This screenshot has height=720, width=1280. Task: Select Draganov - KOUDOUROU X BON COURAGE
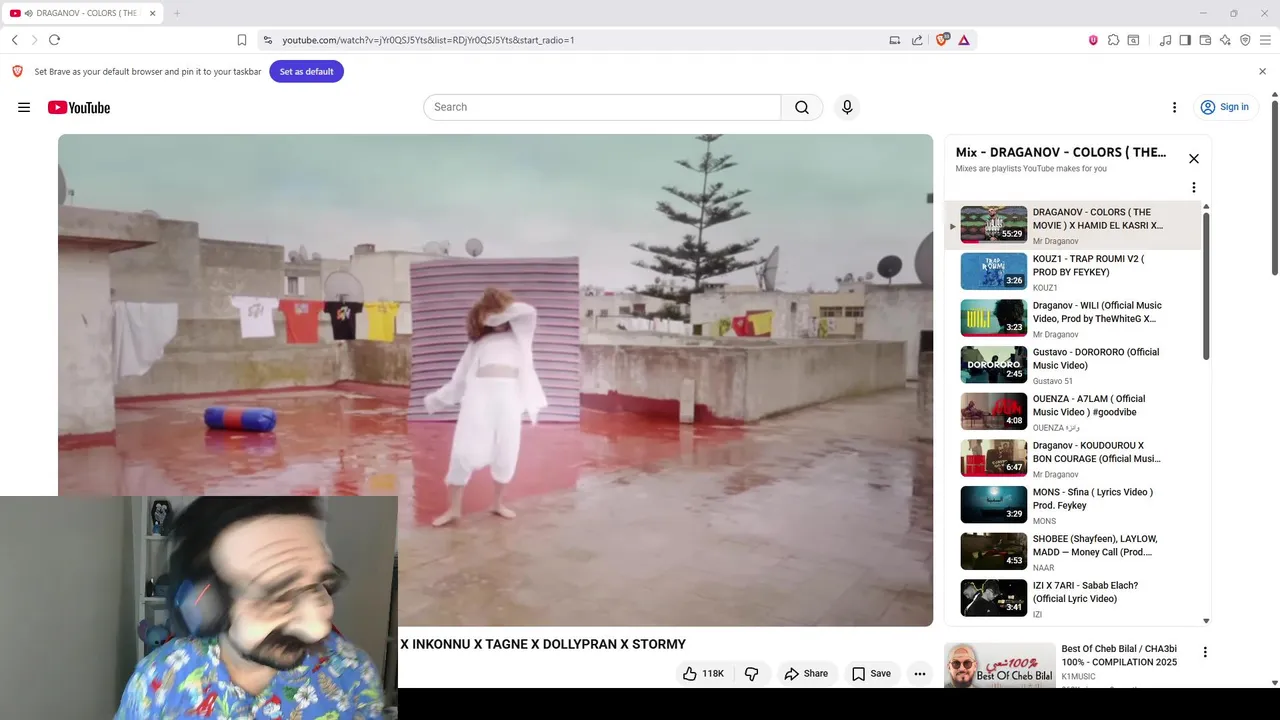click(1072, 459)
